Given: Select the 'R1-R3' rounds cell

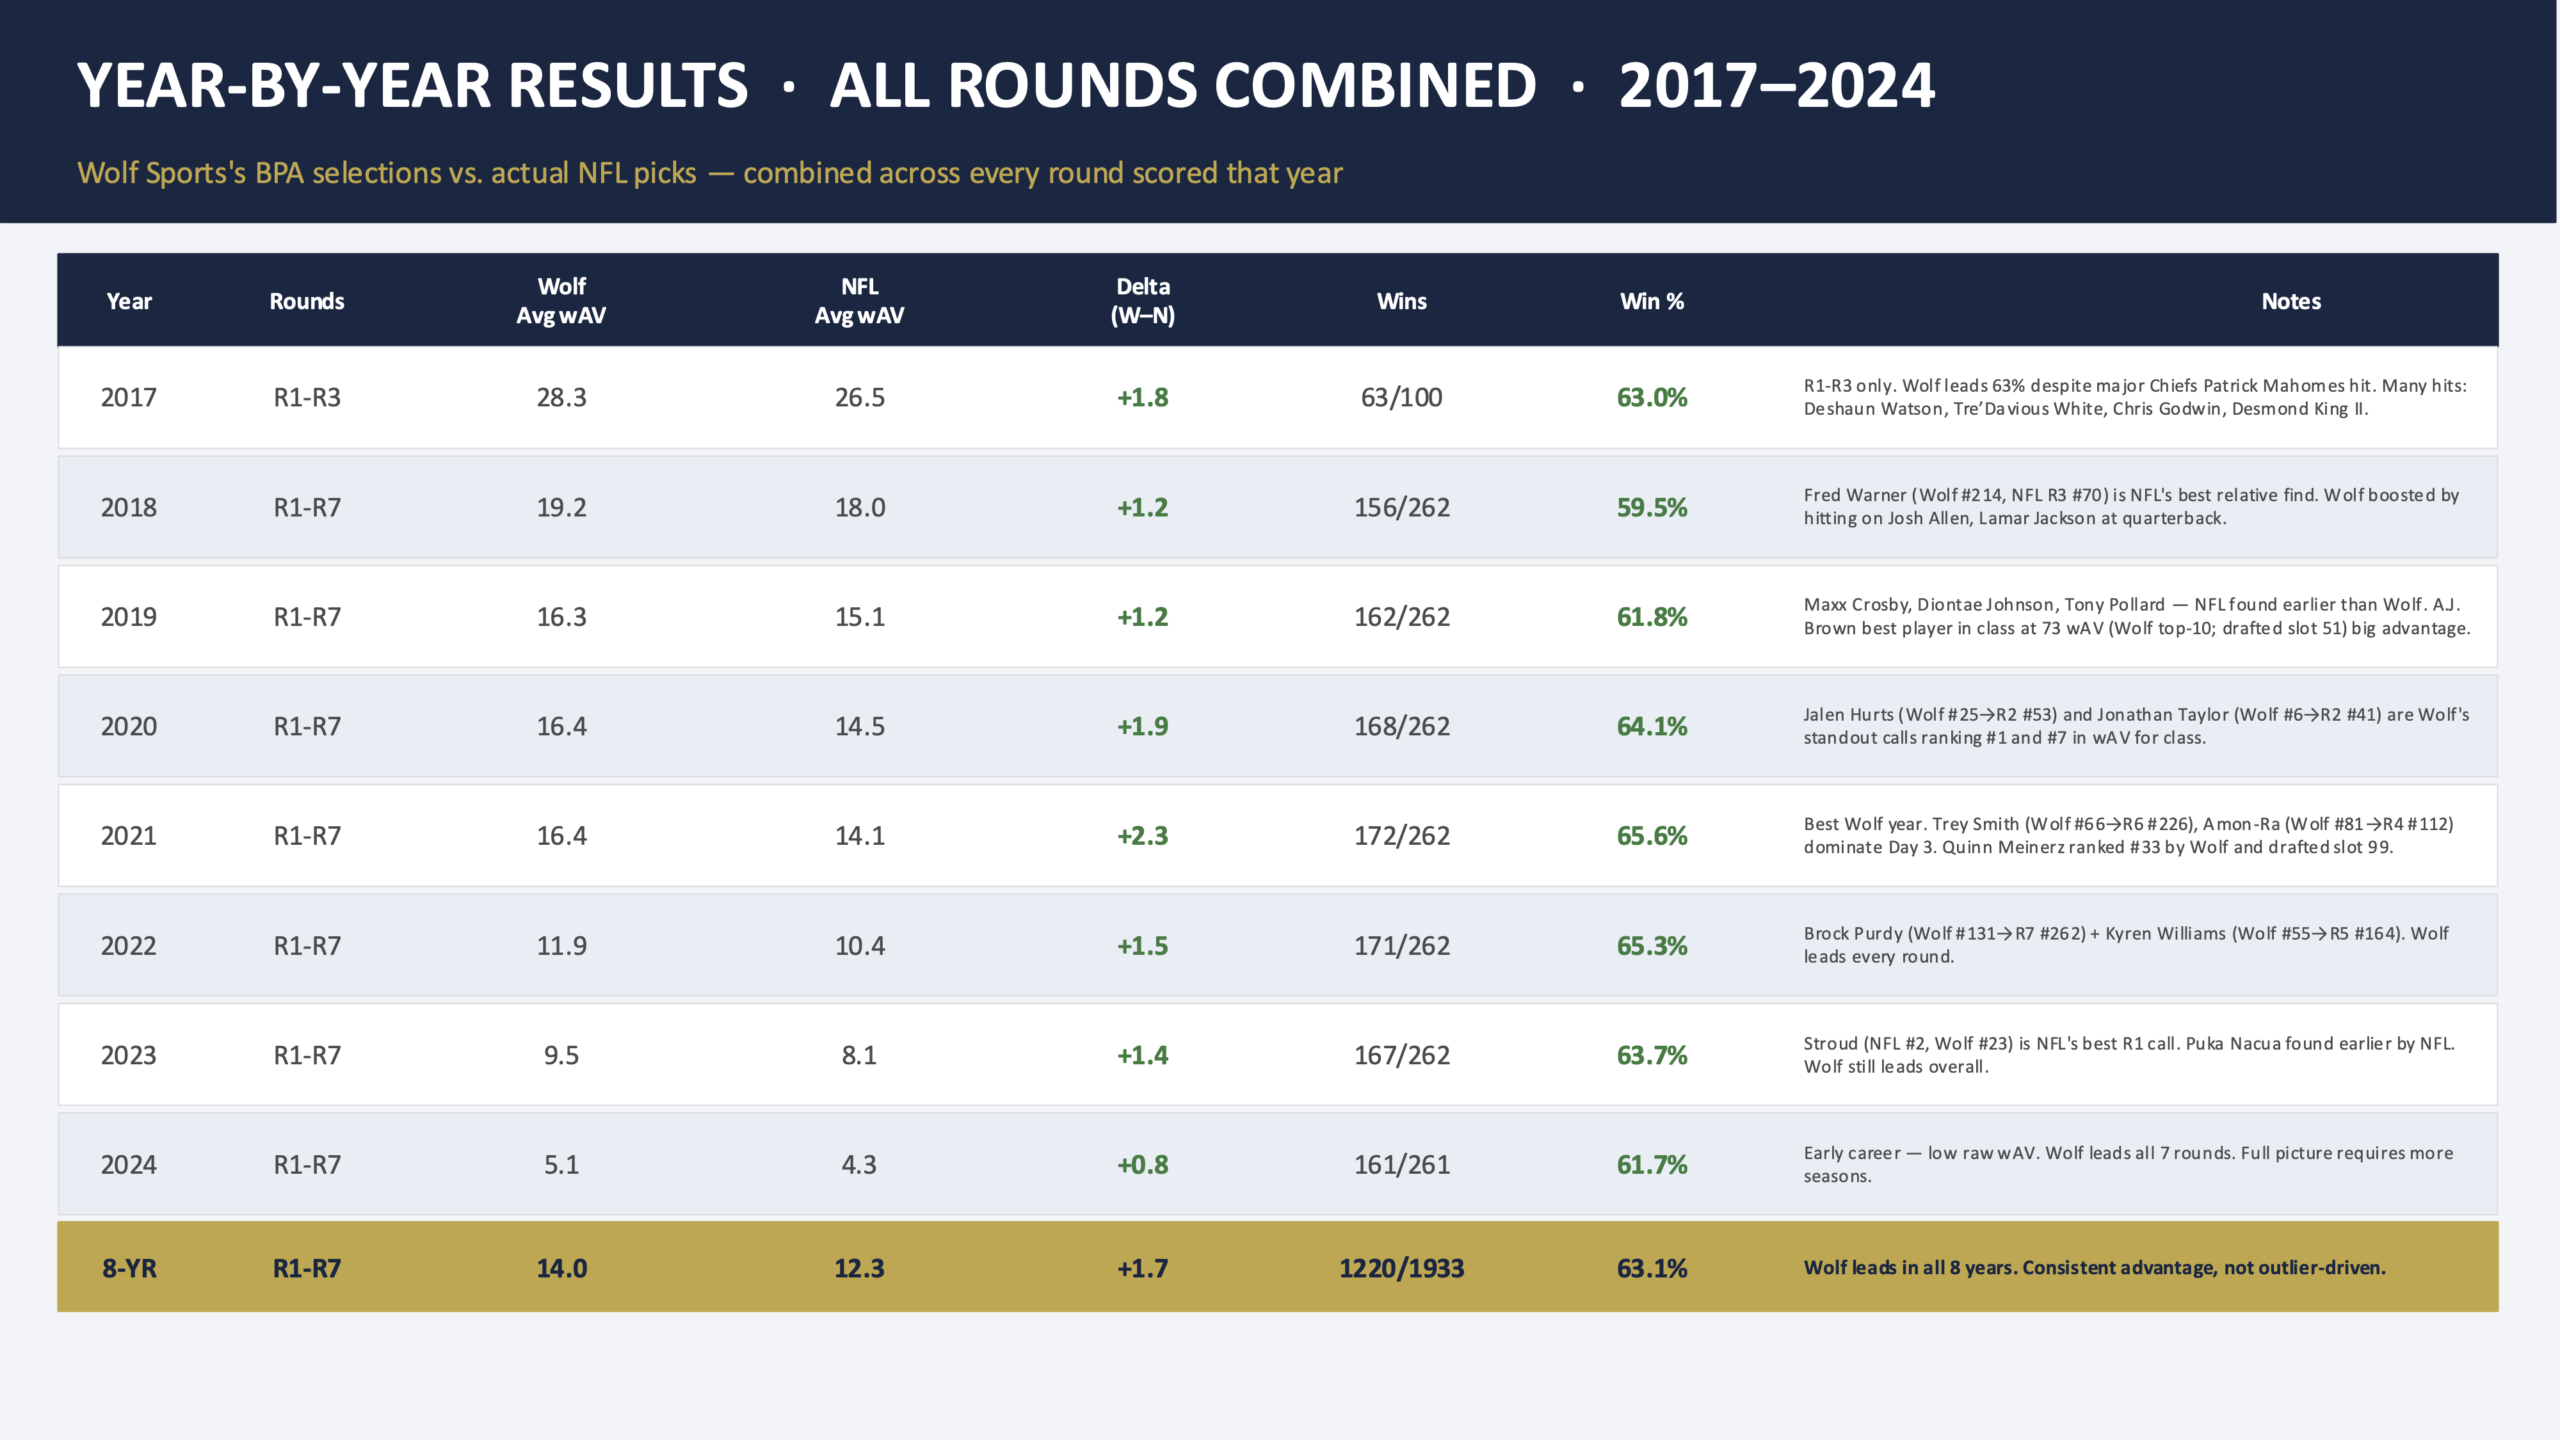Looking at the screenshot, I should [x=307, y=398].
